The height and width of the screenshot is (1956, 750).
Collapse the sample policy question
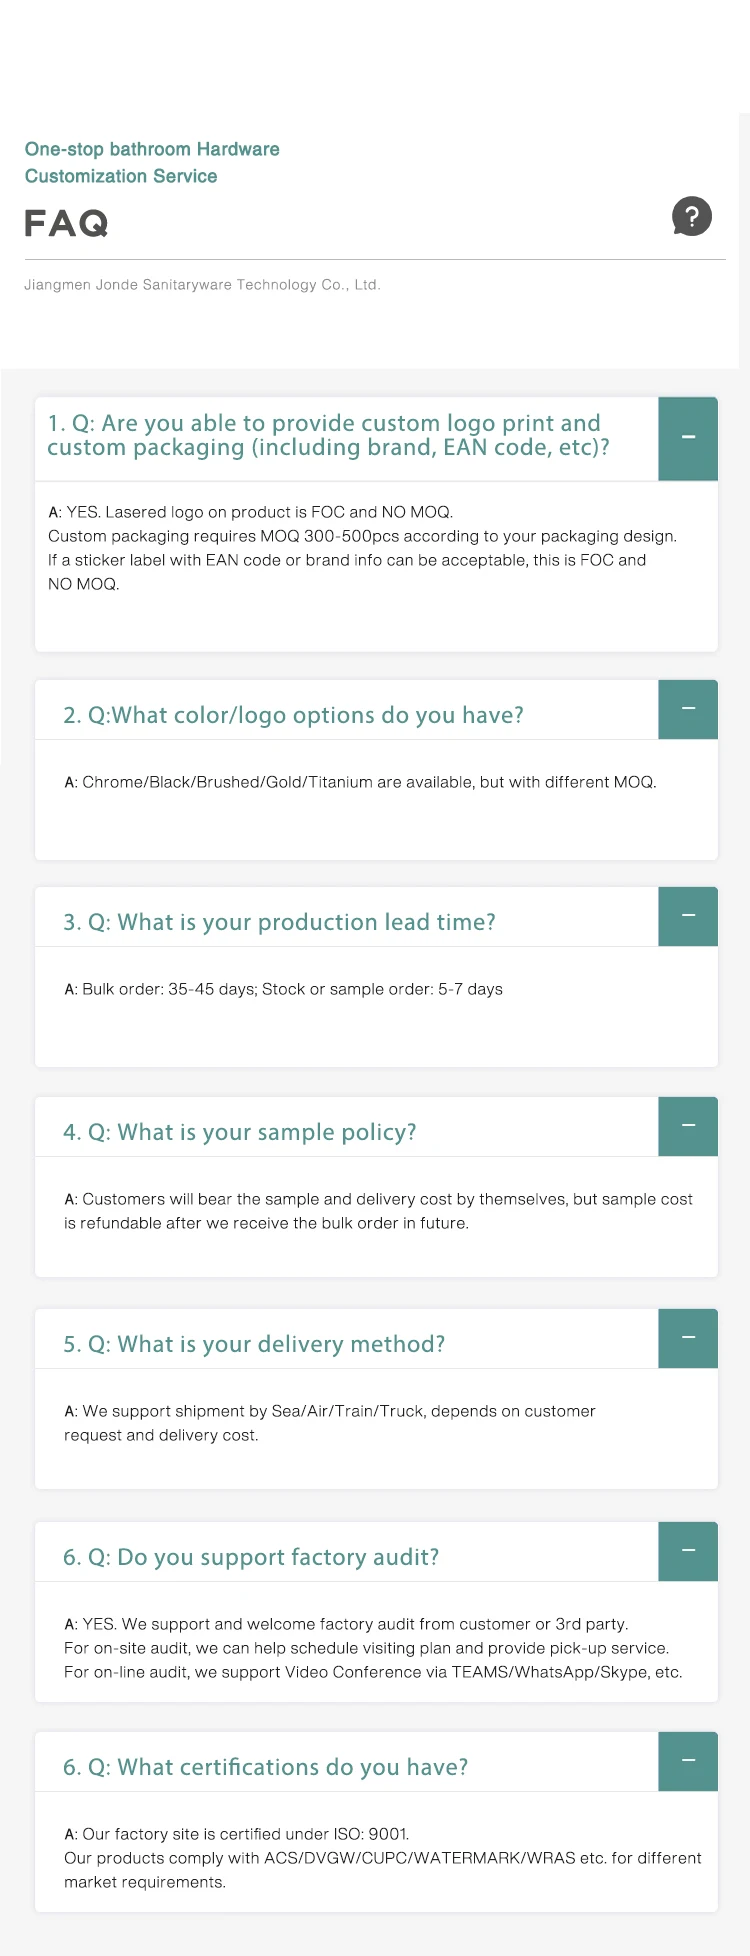point(688,1126)
